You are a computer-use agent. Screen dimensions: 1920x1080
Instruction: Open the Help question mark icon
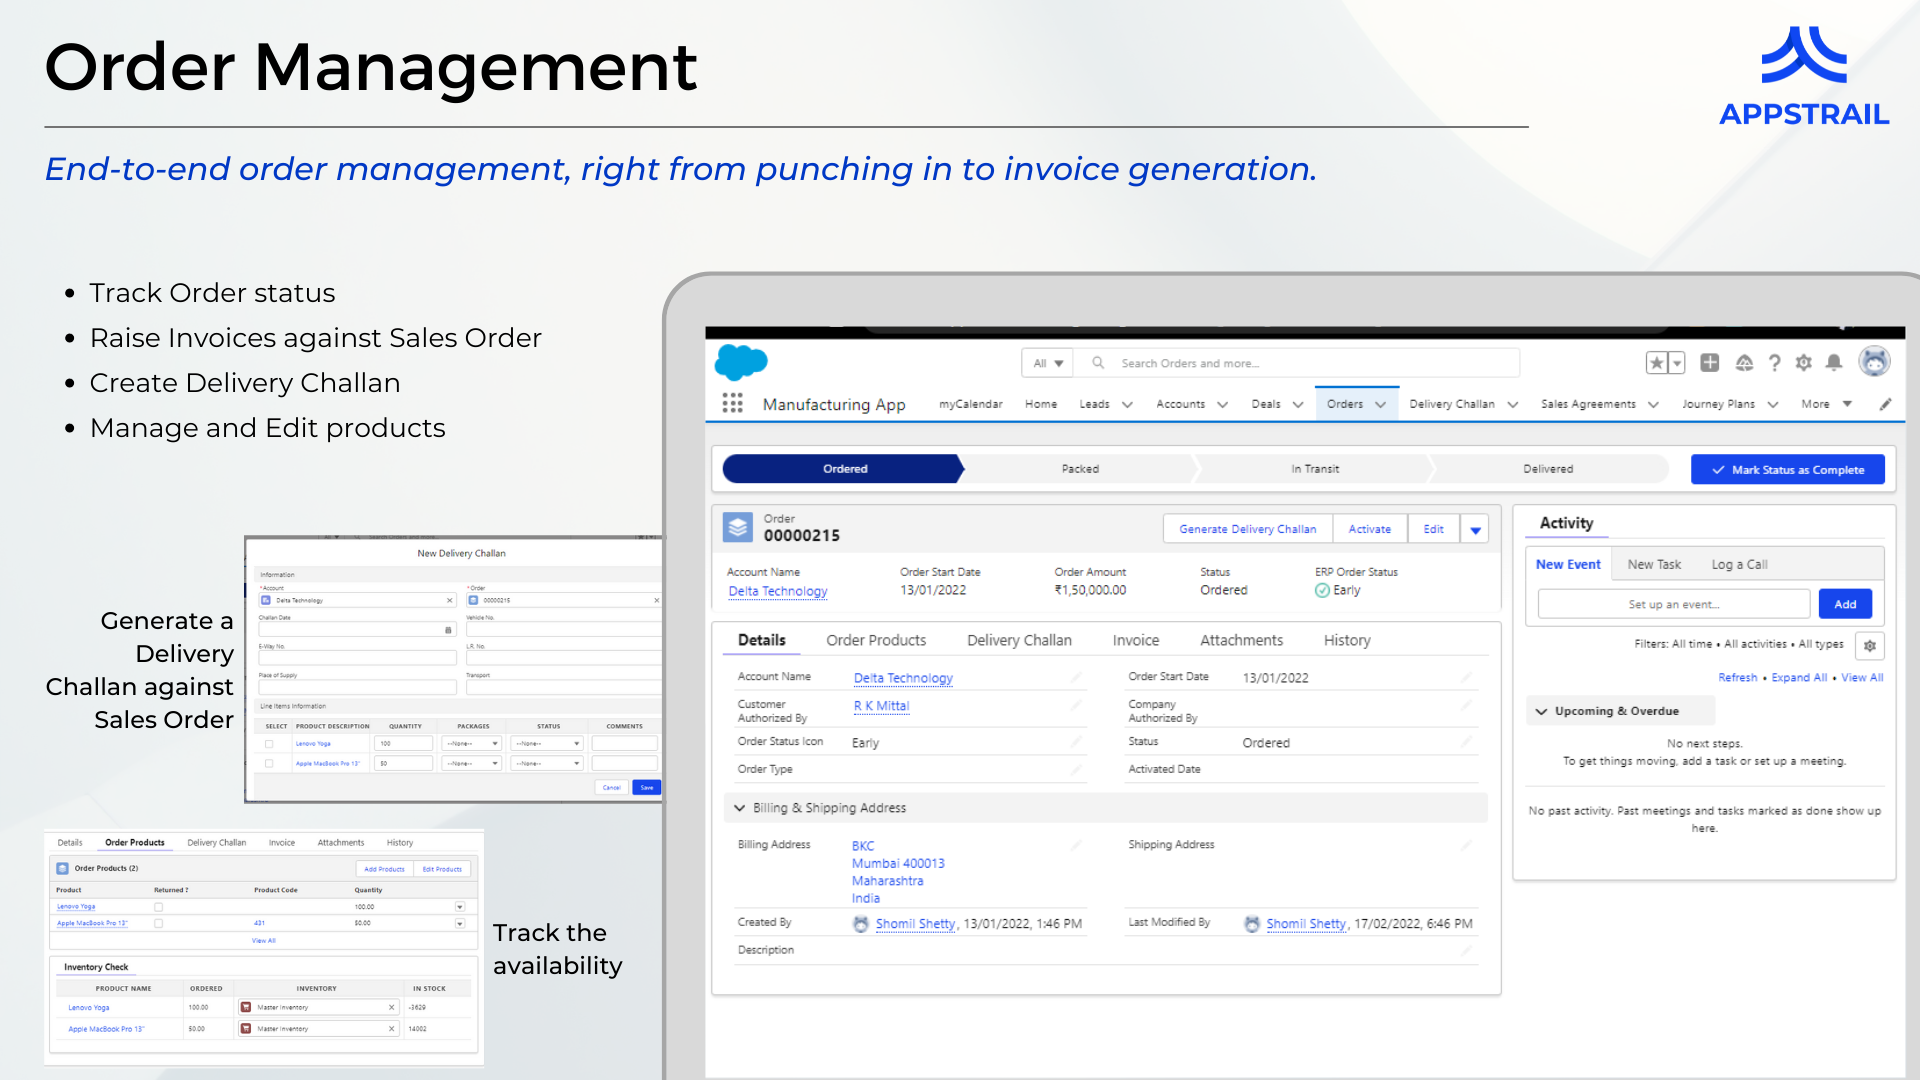point(1774,363)
